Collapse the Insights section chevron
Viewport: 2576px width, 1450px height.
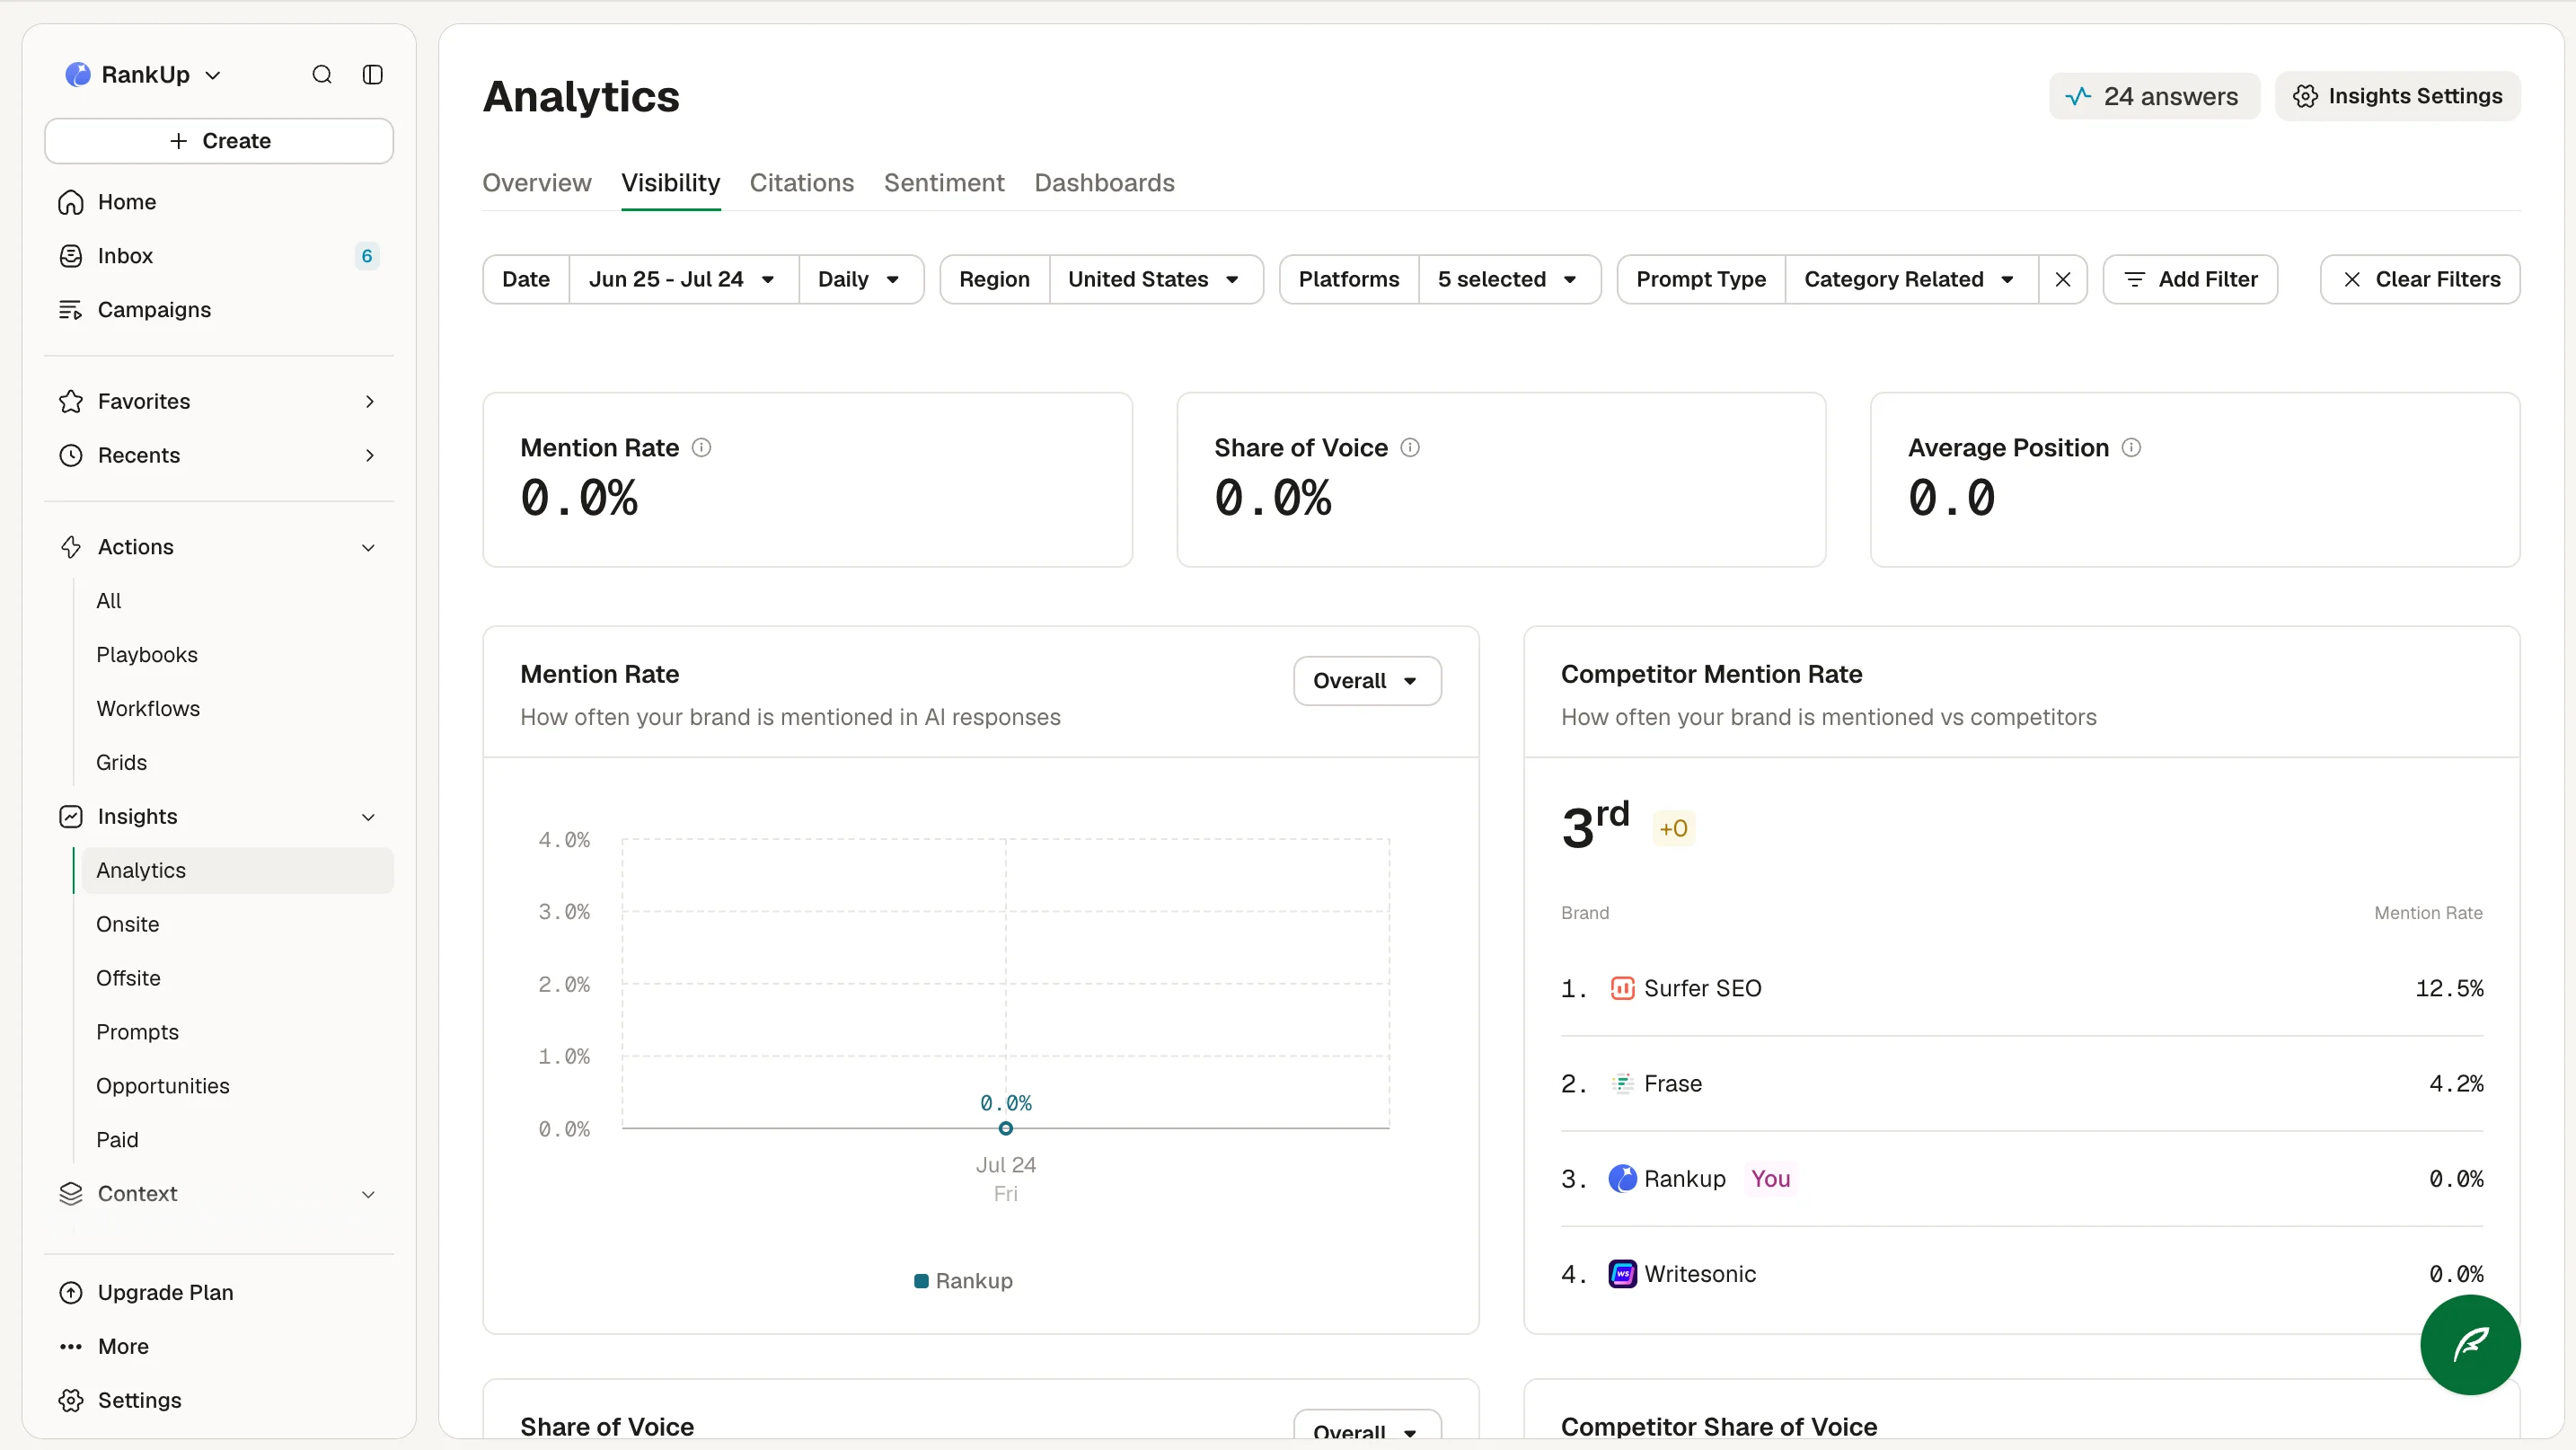pyautogui.click(x=369, y=818)
